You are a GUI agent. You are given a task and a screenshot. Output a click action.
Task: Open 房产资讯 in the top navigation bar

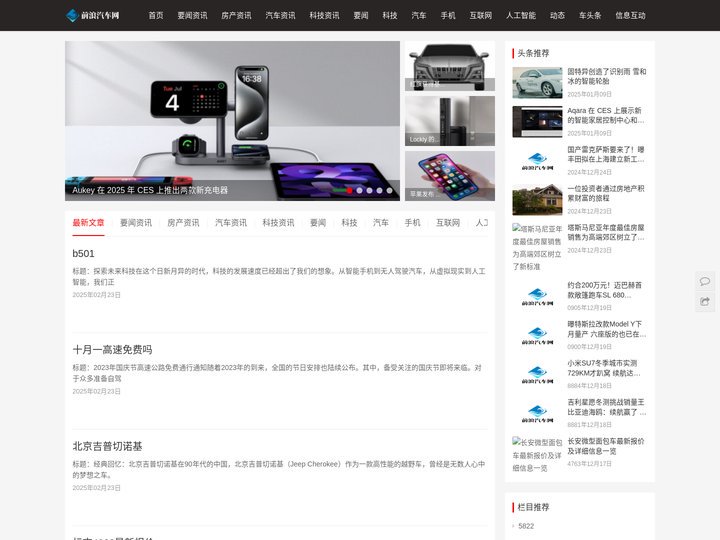click(x=236, y=15)
